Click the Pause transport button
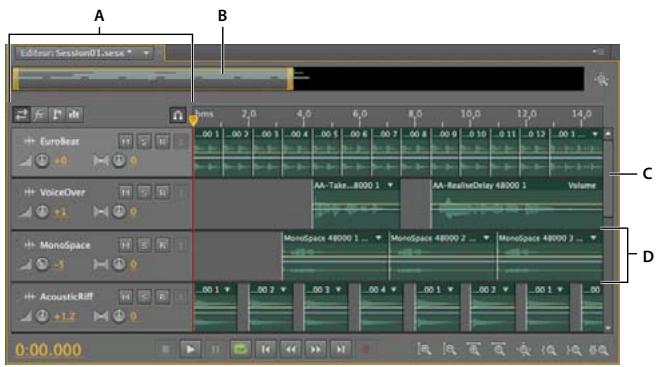Viewport: 659px width, 367px height. click(215, 349)
